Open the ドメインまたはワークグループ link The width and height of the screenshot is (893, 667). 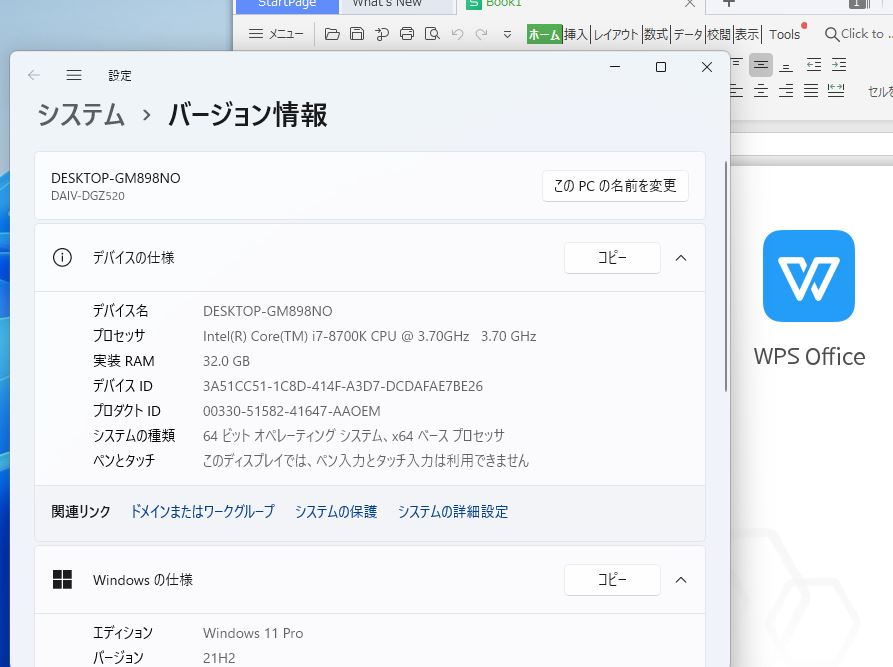[x=203, y=511]
